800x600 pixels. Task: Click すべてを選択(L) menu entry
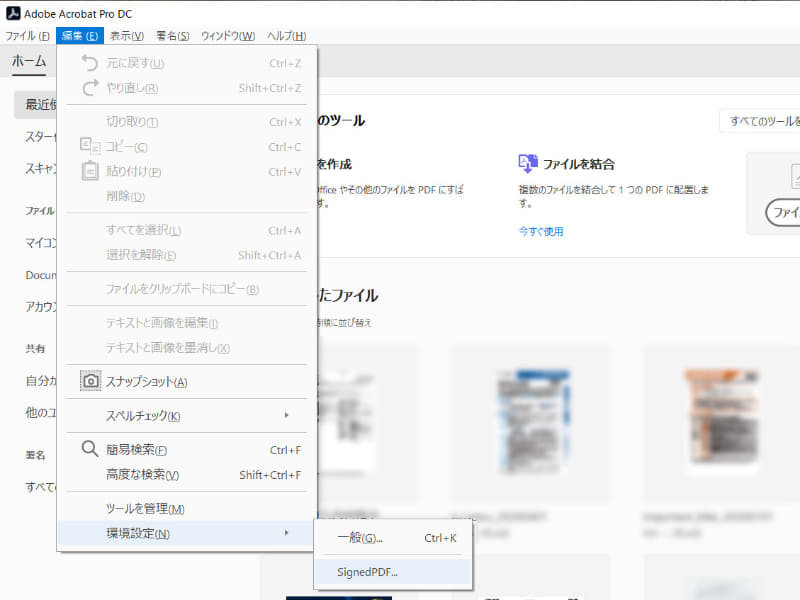pyautogui.click(x=186, y=230)
